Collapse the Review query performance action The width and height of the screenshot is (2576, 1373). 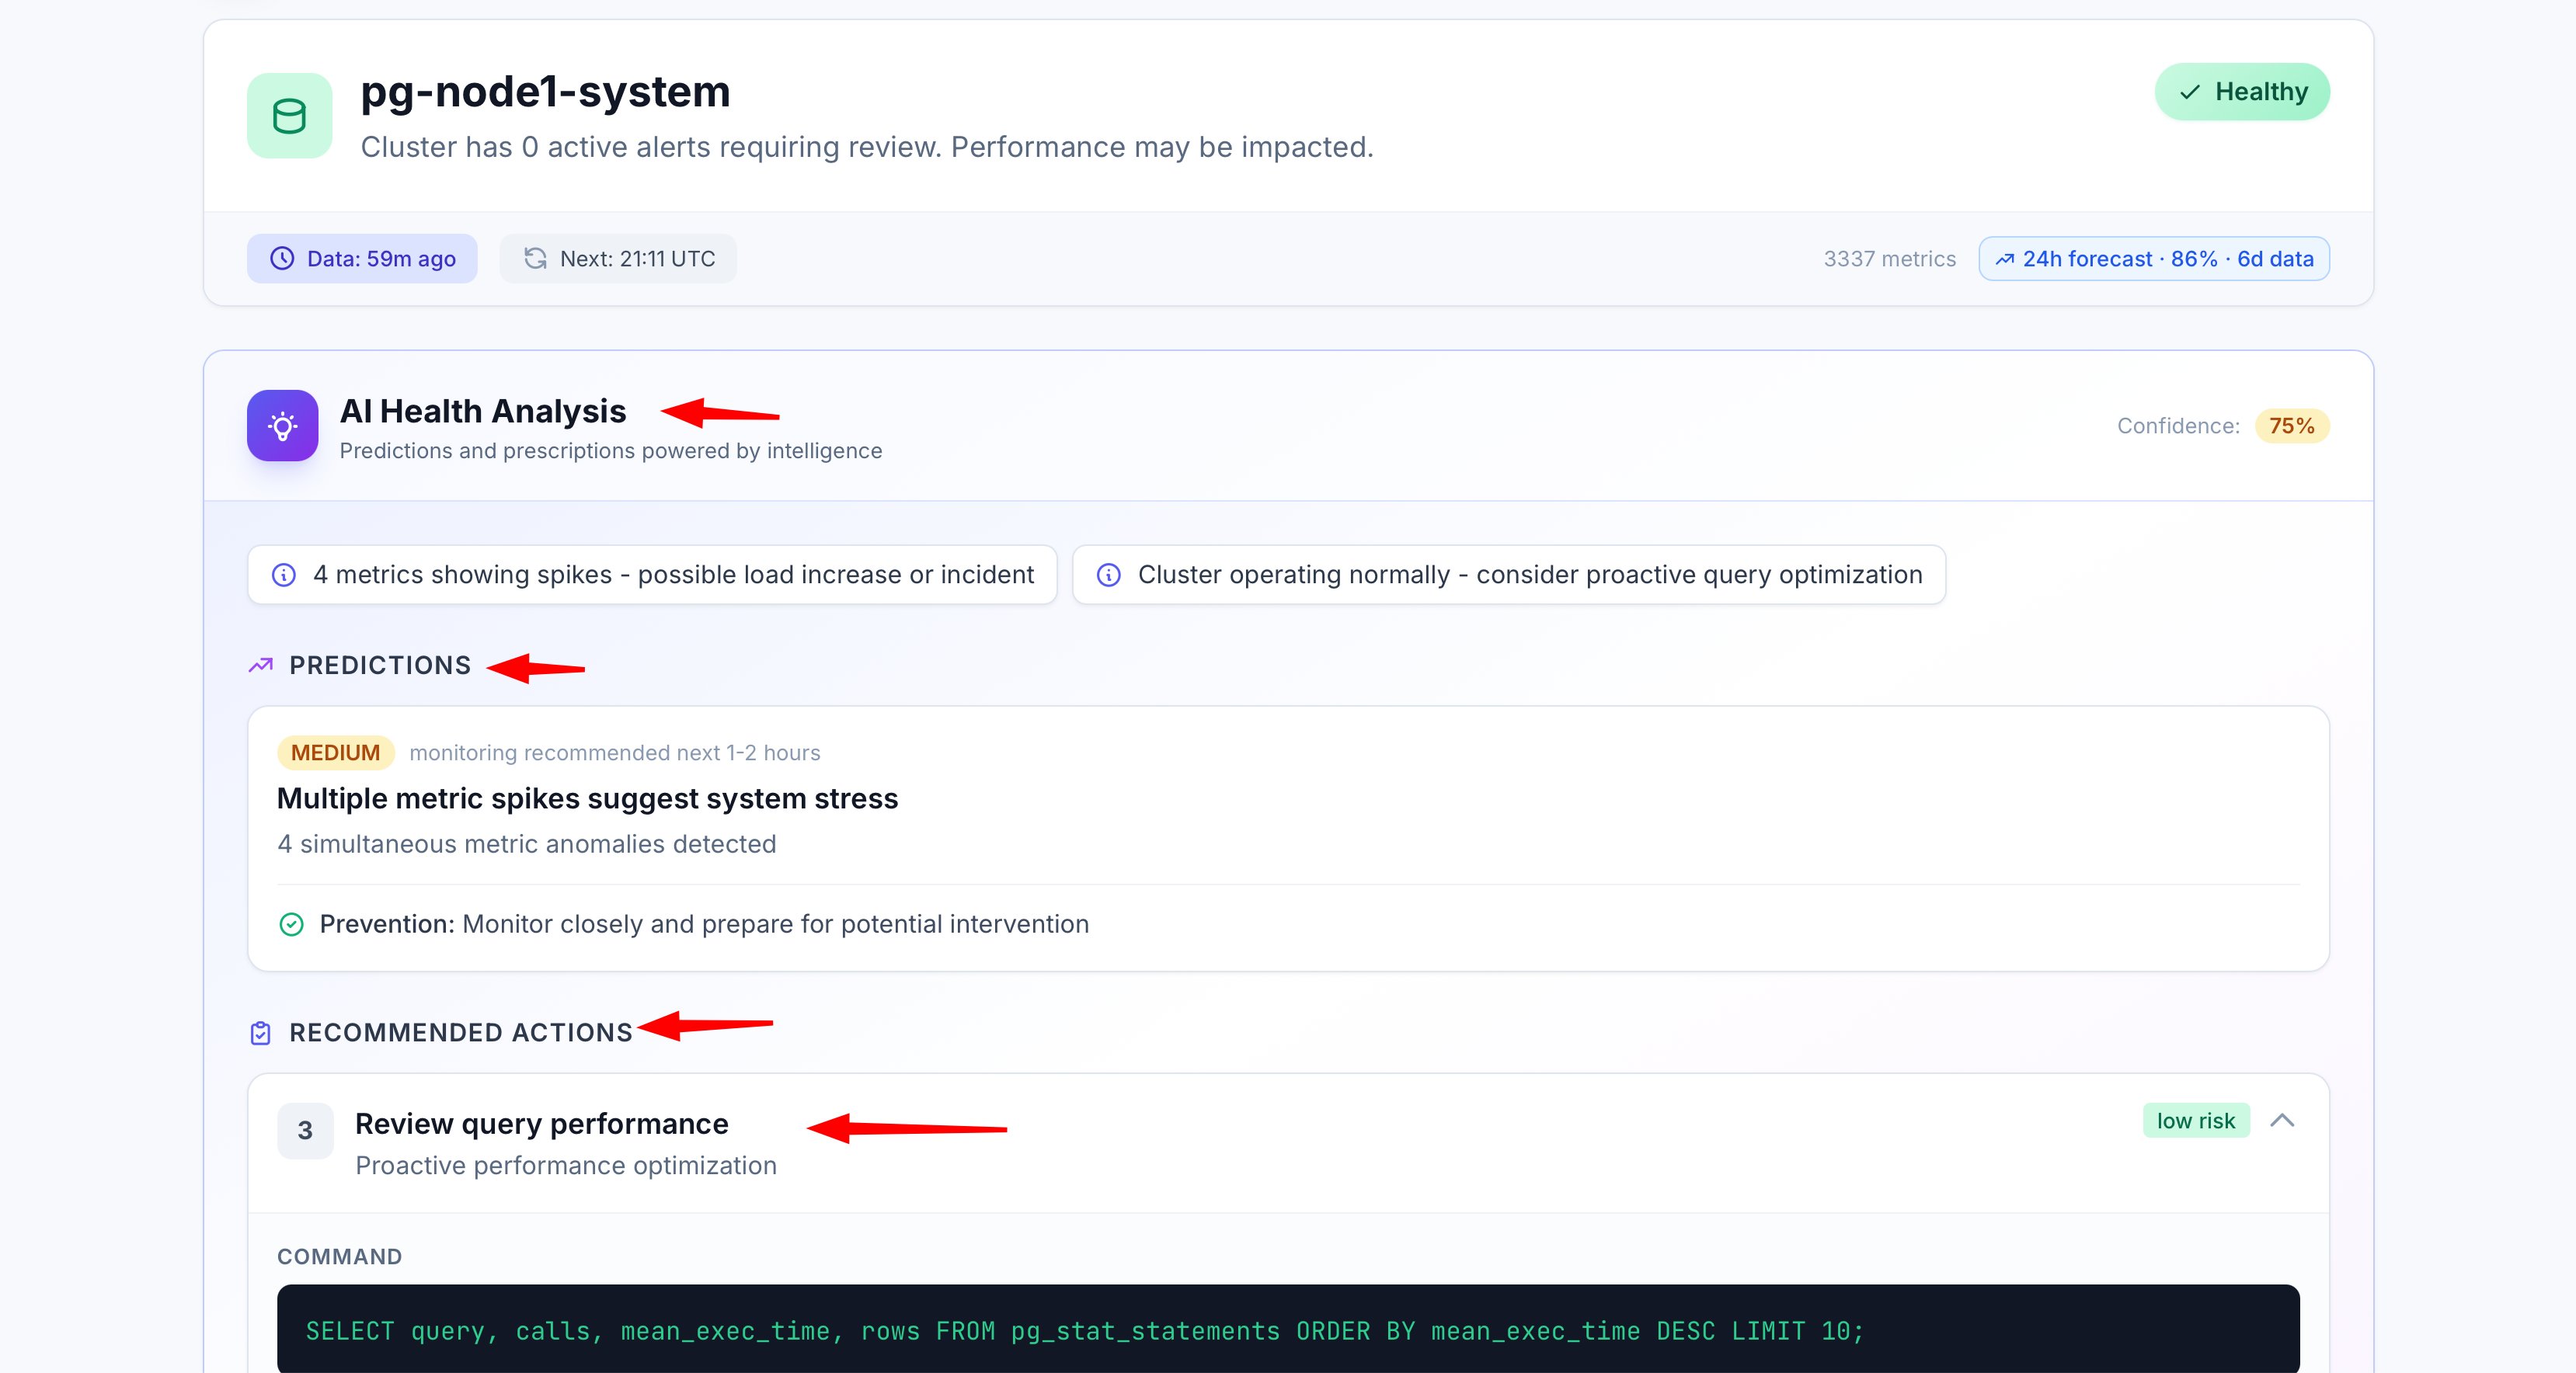[x=2282, y=1121]
